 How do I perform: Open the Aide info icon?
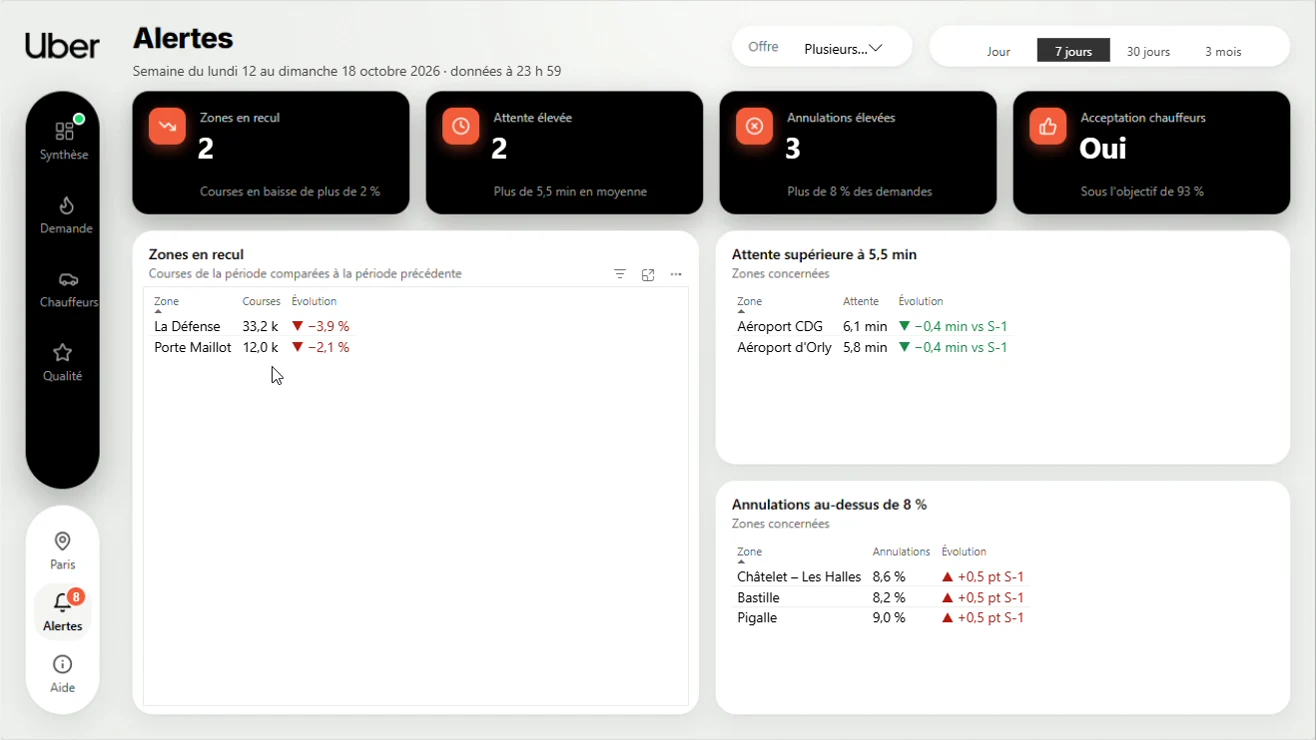[62, 664]
